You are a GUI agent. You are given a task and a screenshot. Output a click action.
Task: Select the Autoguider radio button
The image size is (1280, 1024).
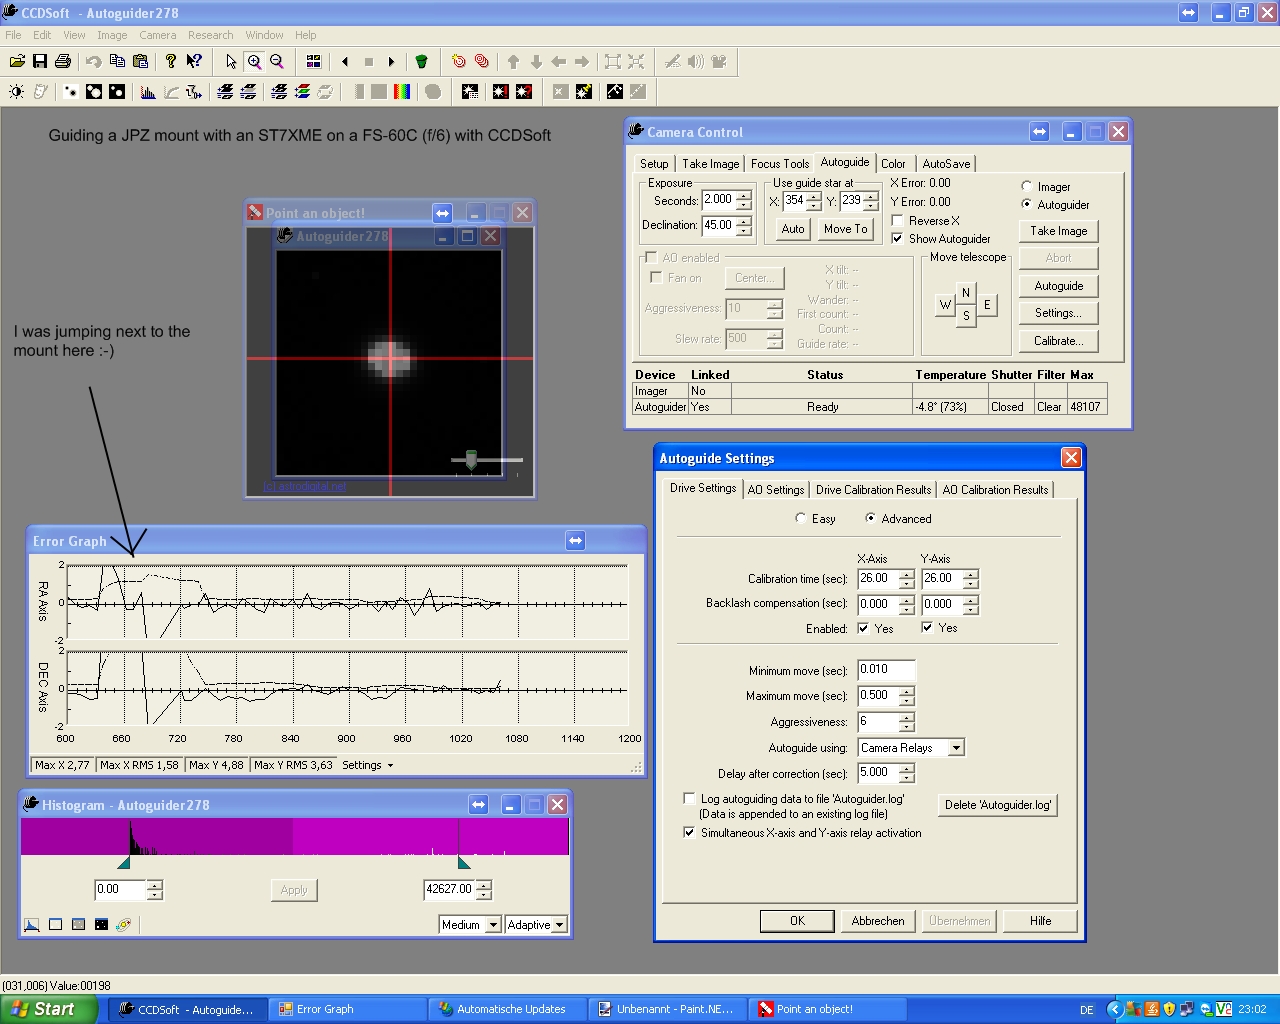(x=1027, y=205)
